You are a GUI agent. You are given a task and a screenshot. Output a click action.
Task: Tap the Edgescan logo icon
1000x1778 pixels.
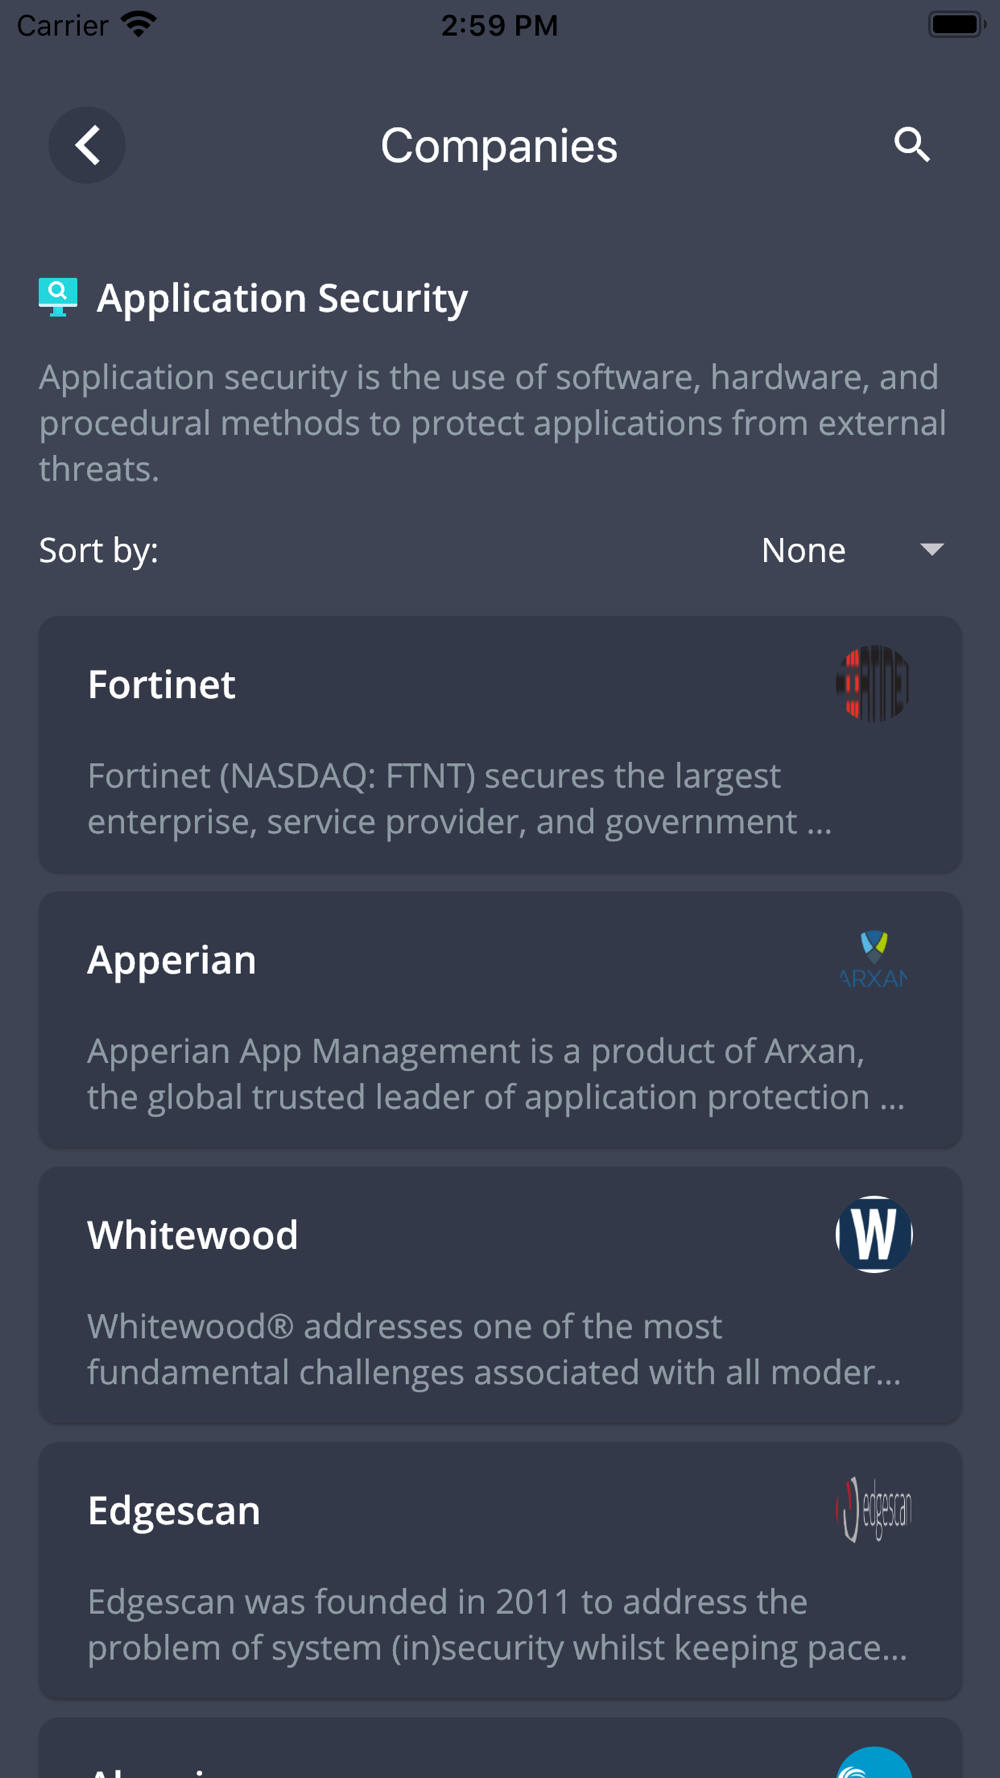[873, 1510]
